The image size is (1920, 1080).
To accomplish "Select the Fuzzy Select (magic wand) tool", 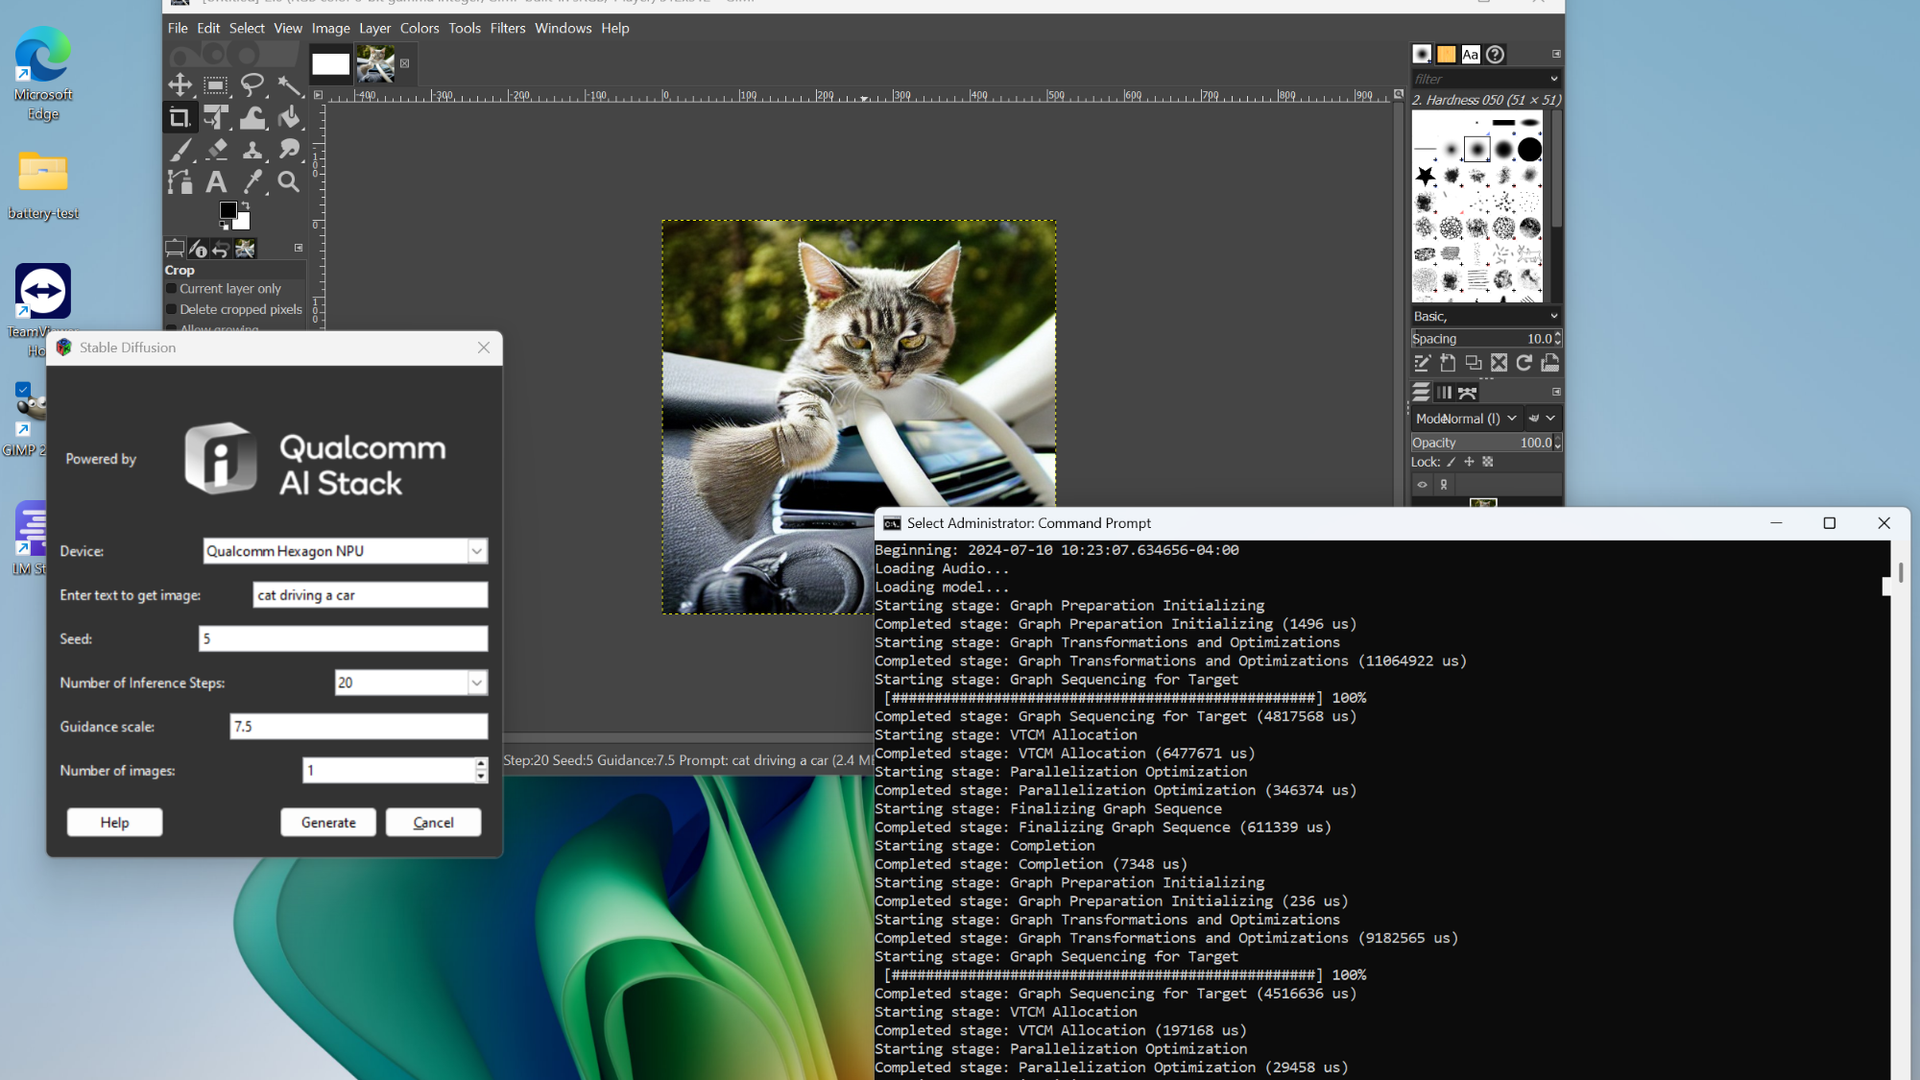I will point(290,85).
